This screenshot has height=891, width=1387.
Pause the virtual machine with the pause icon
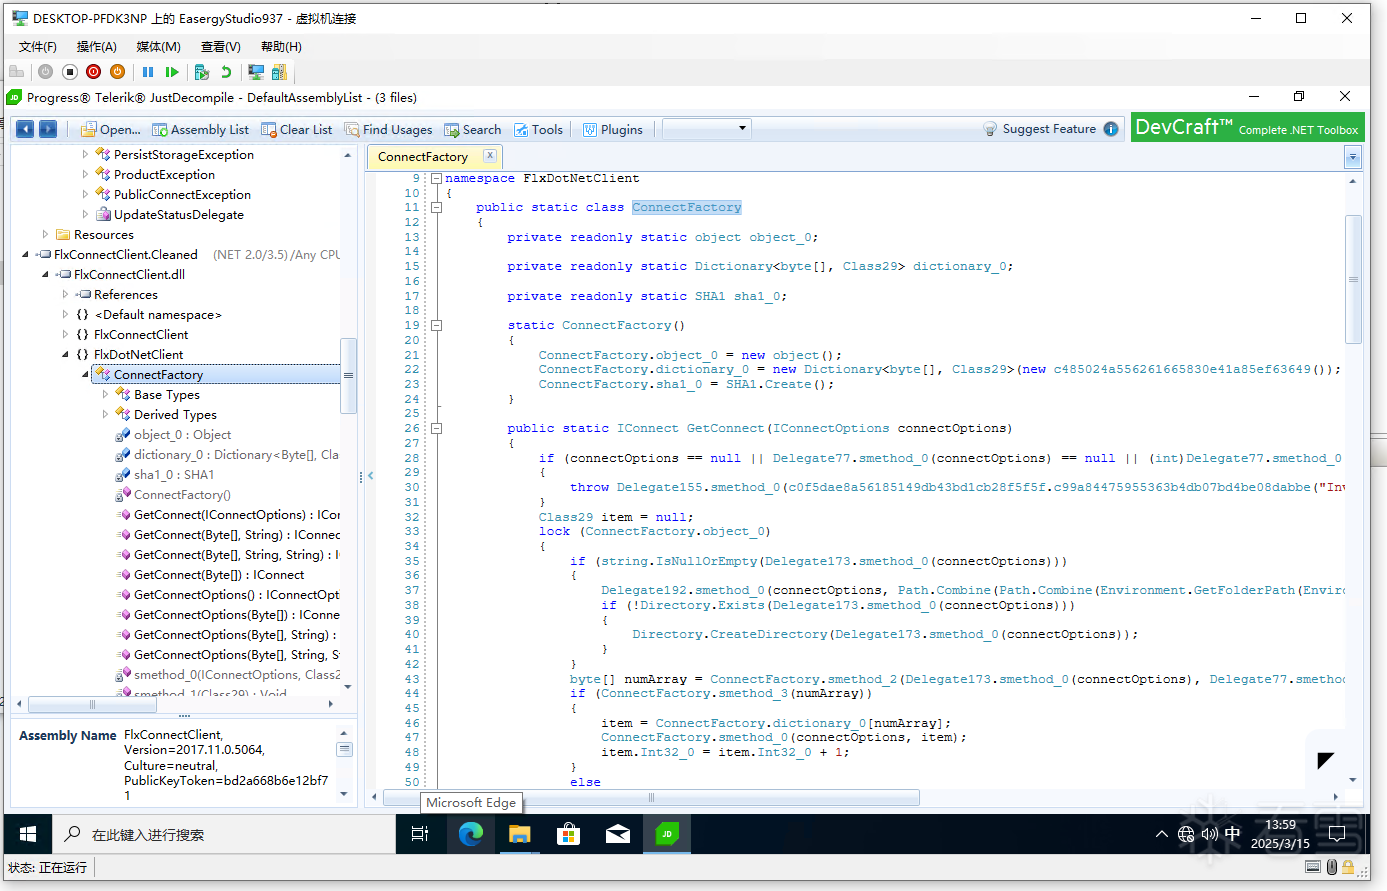coord(148,72)
